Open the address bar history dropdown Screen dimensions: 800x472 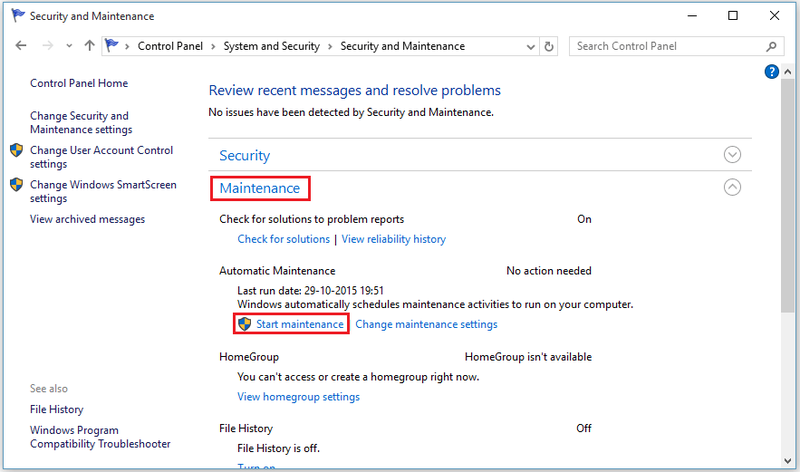tap(531, 47)
